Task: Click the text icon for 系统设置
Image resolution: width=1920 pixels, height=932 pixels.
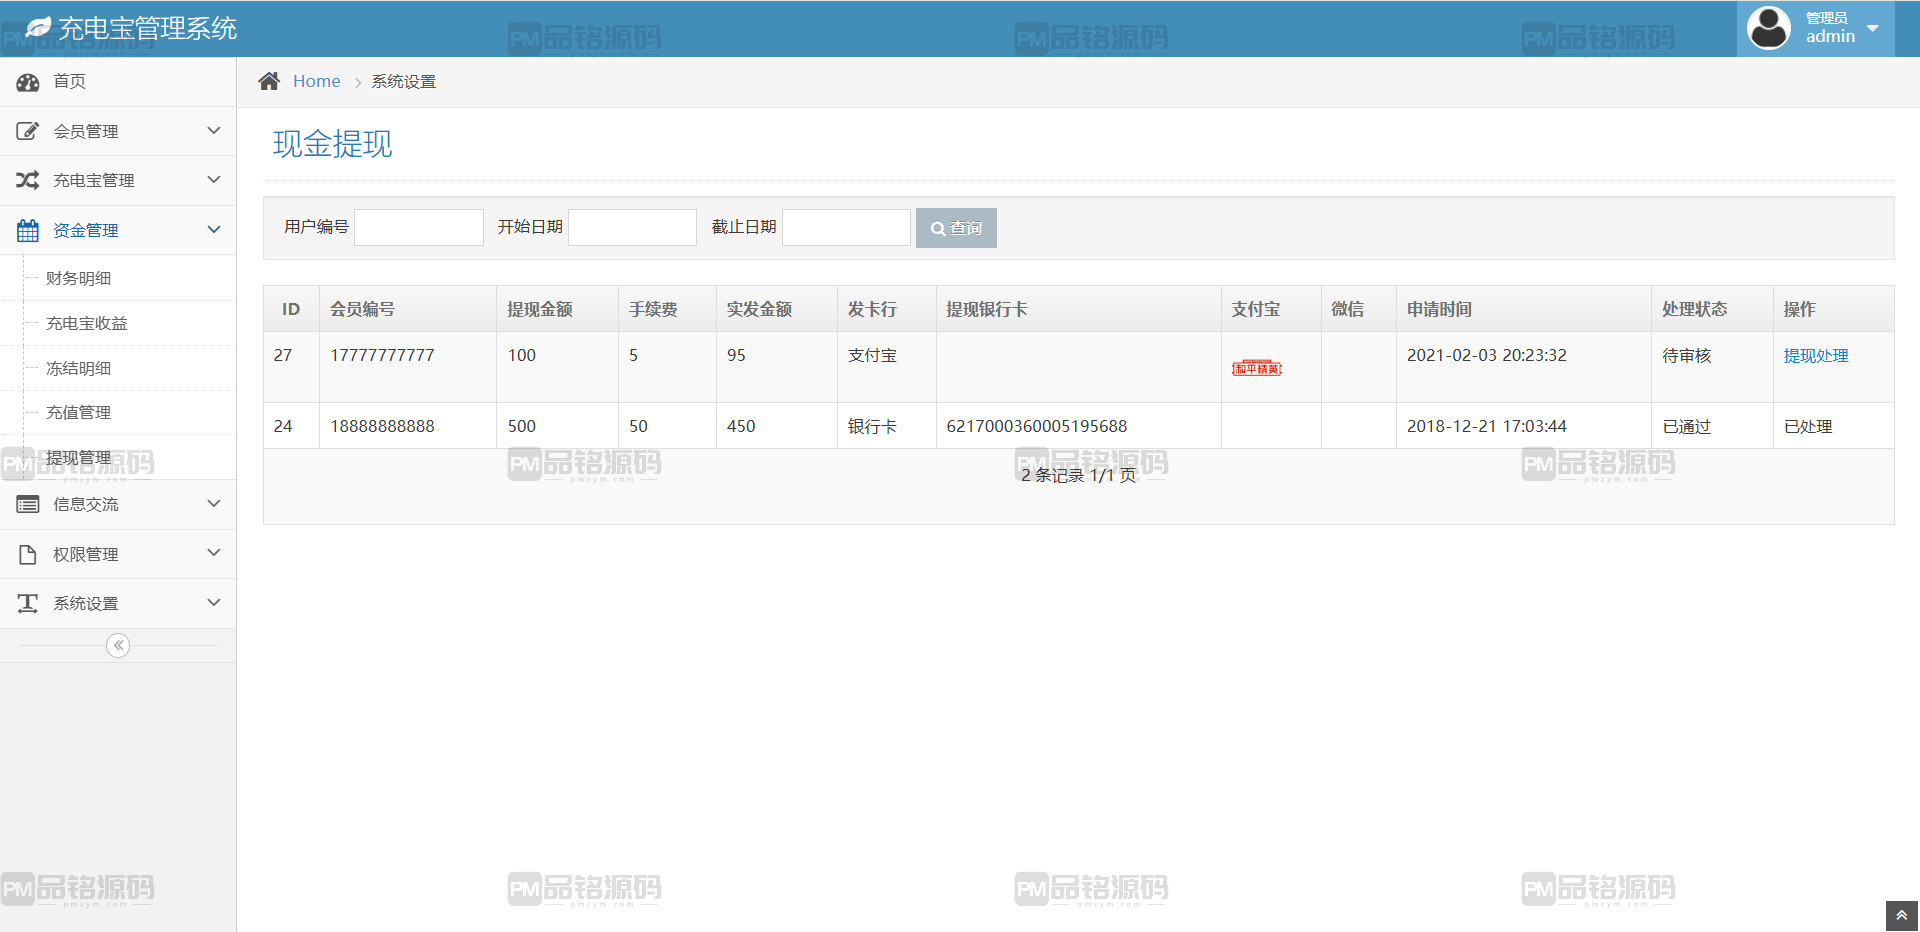Action: (28, 603)
